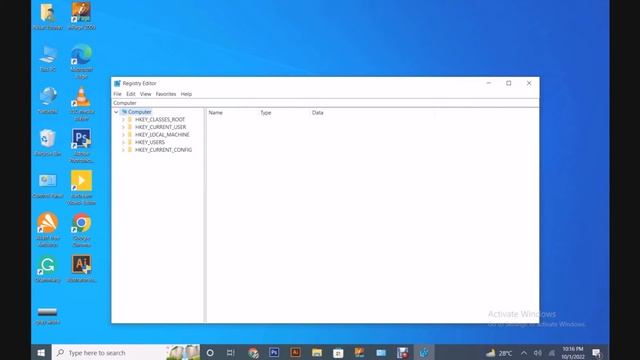The image size is (640, 360).
Task: Select the Recycle Bin desktop icon
Action: tap(48, 143)
